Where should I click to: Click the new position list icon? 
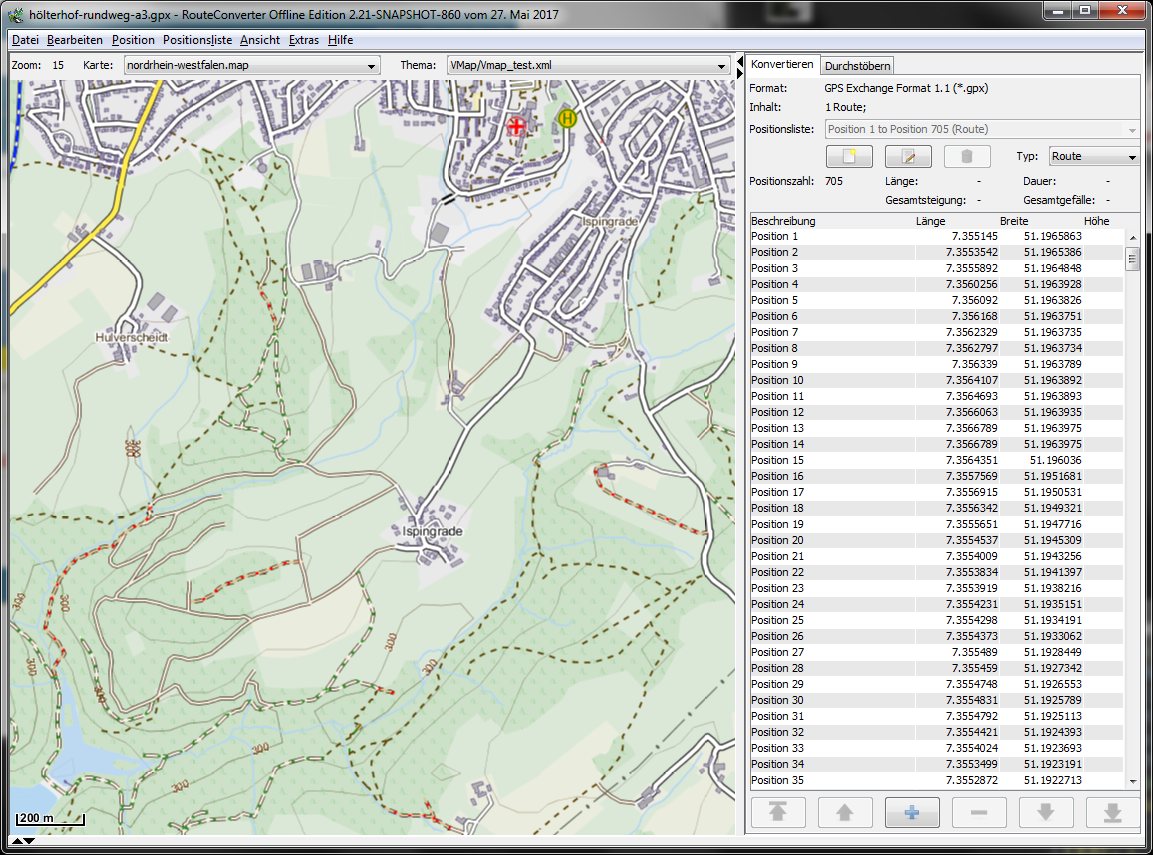point(849,157)
